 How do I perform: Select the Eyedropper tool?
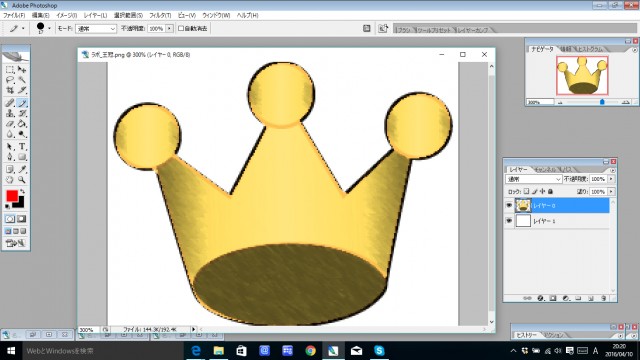tap(22, 169)
